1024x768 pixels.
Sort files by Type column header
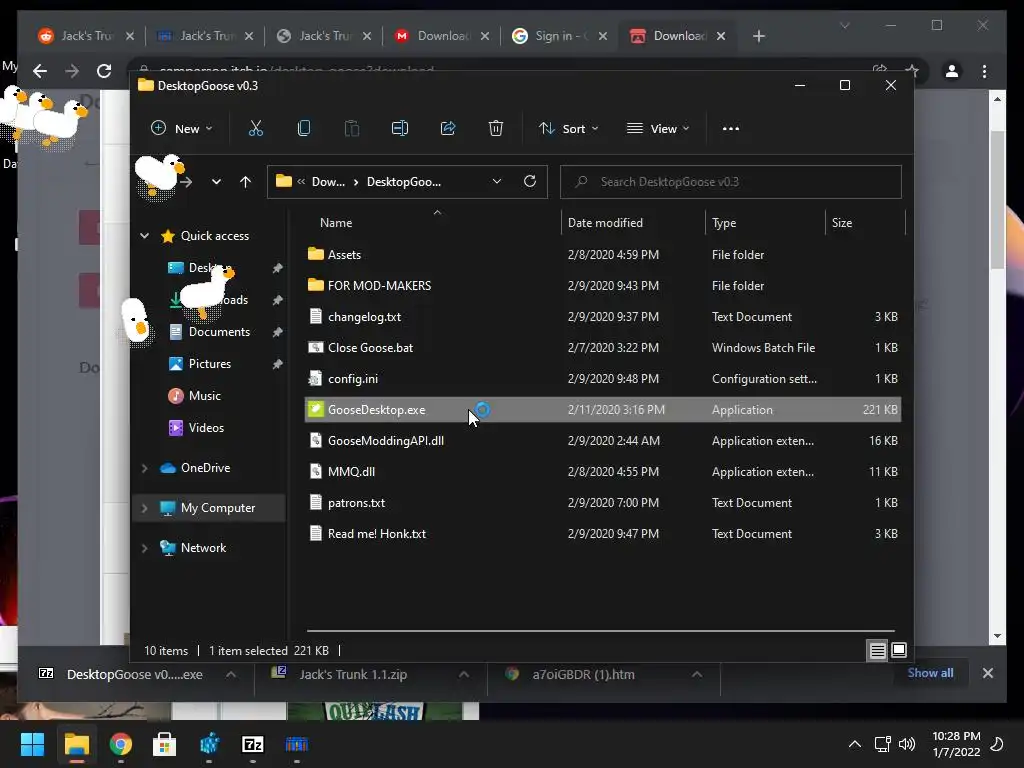coord(724,223)
